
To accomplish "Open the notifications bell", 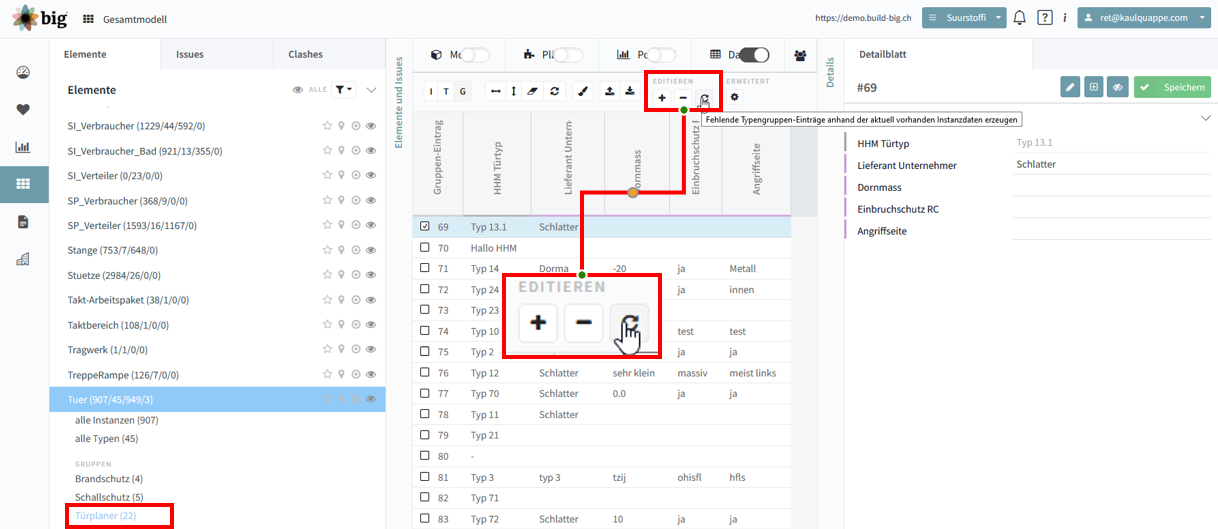I will point(1020,18).
